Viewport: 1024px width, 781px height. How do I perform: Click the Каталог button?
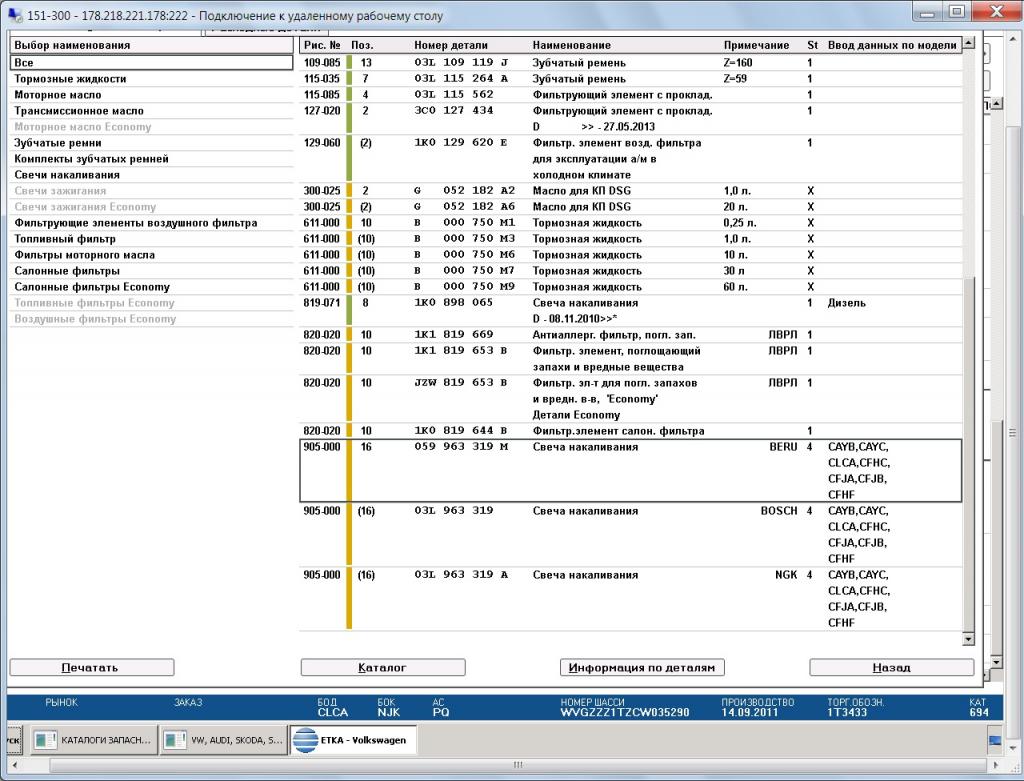383,667
